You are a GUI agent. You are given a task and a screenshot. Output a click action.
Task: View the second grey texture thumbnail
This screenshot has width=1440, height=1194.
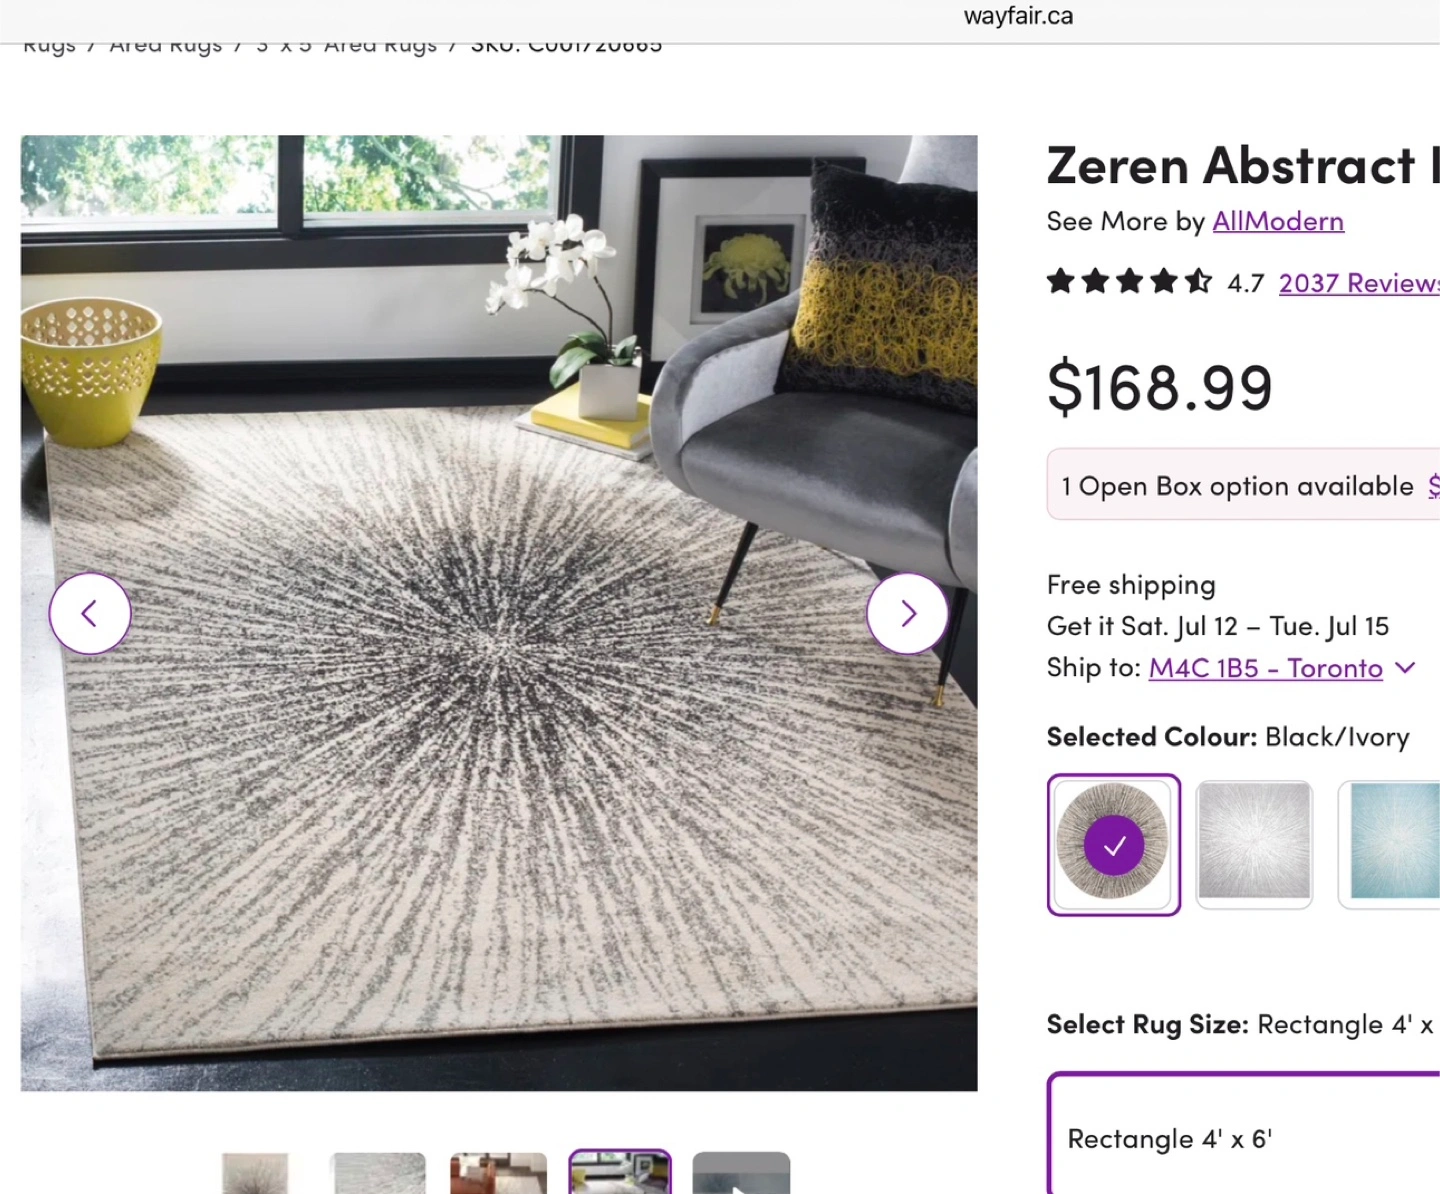[378, 1172]
